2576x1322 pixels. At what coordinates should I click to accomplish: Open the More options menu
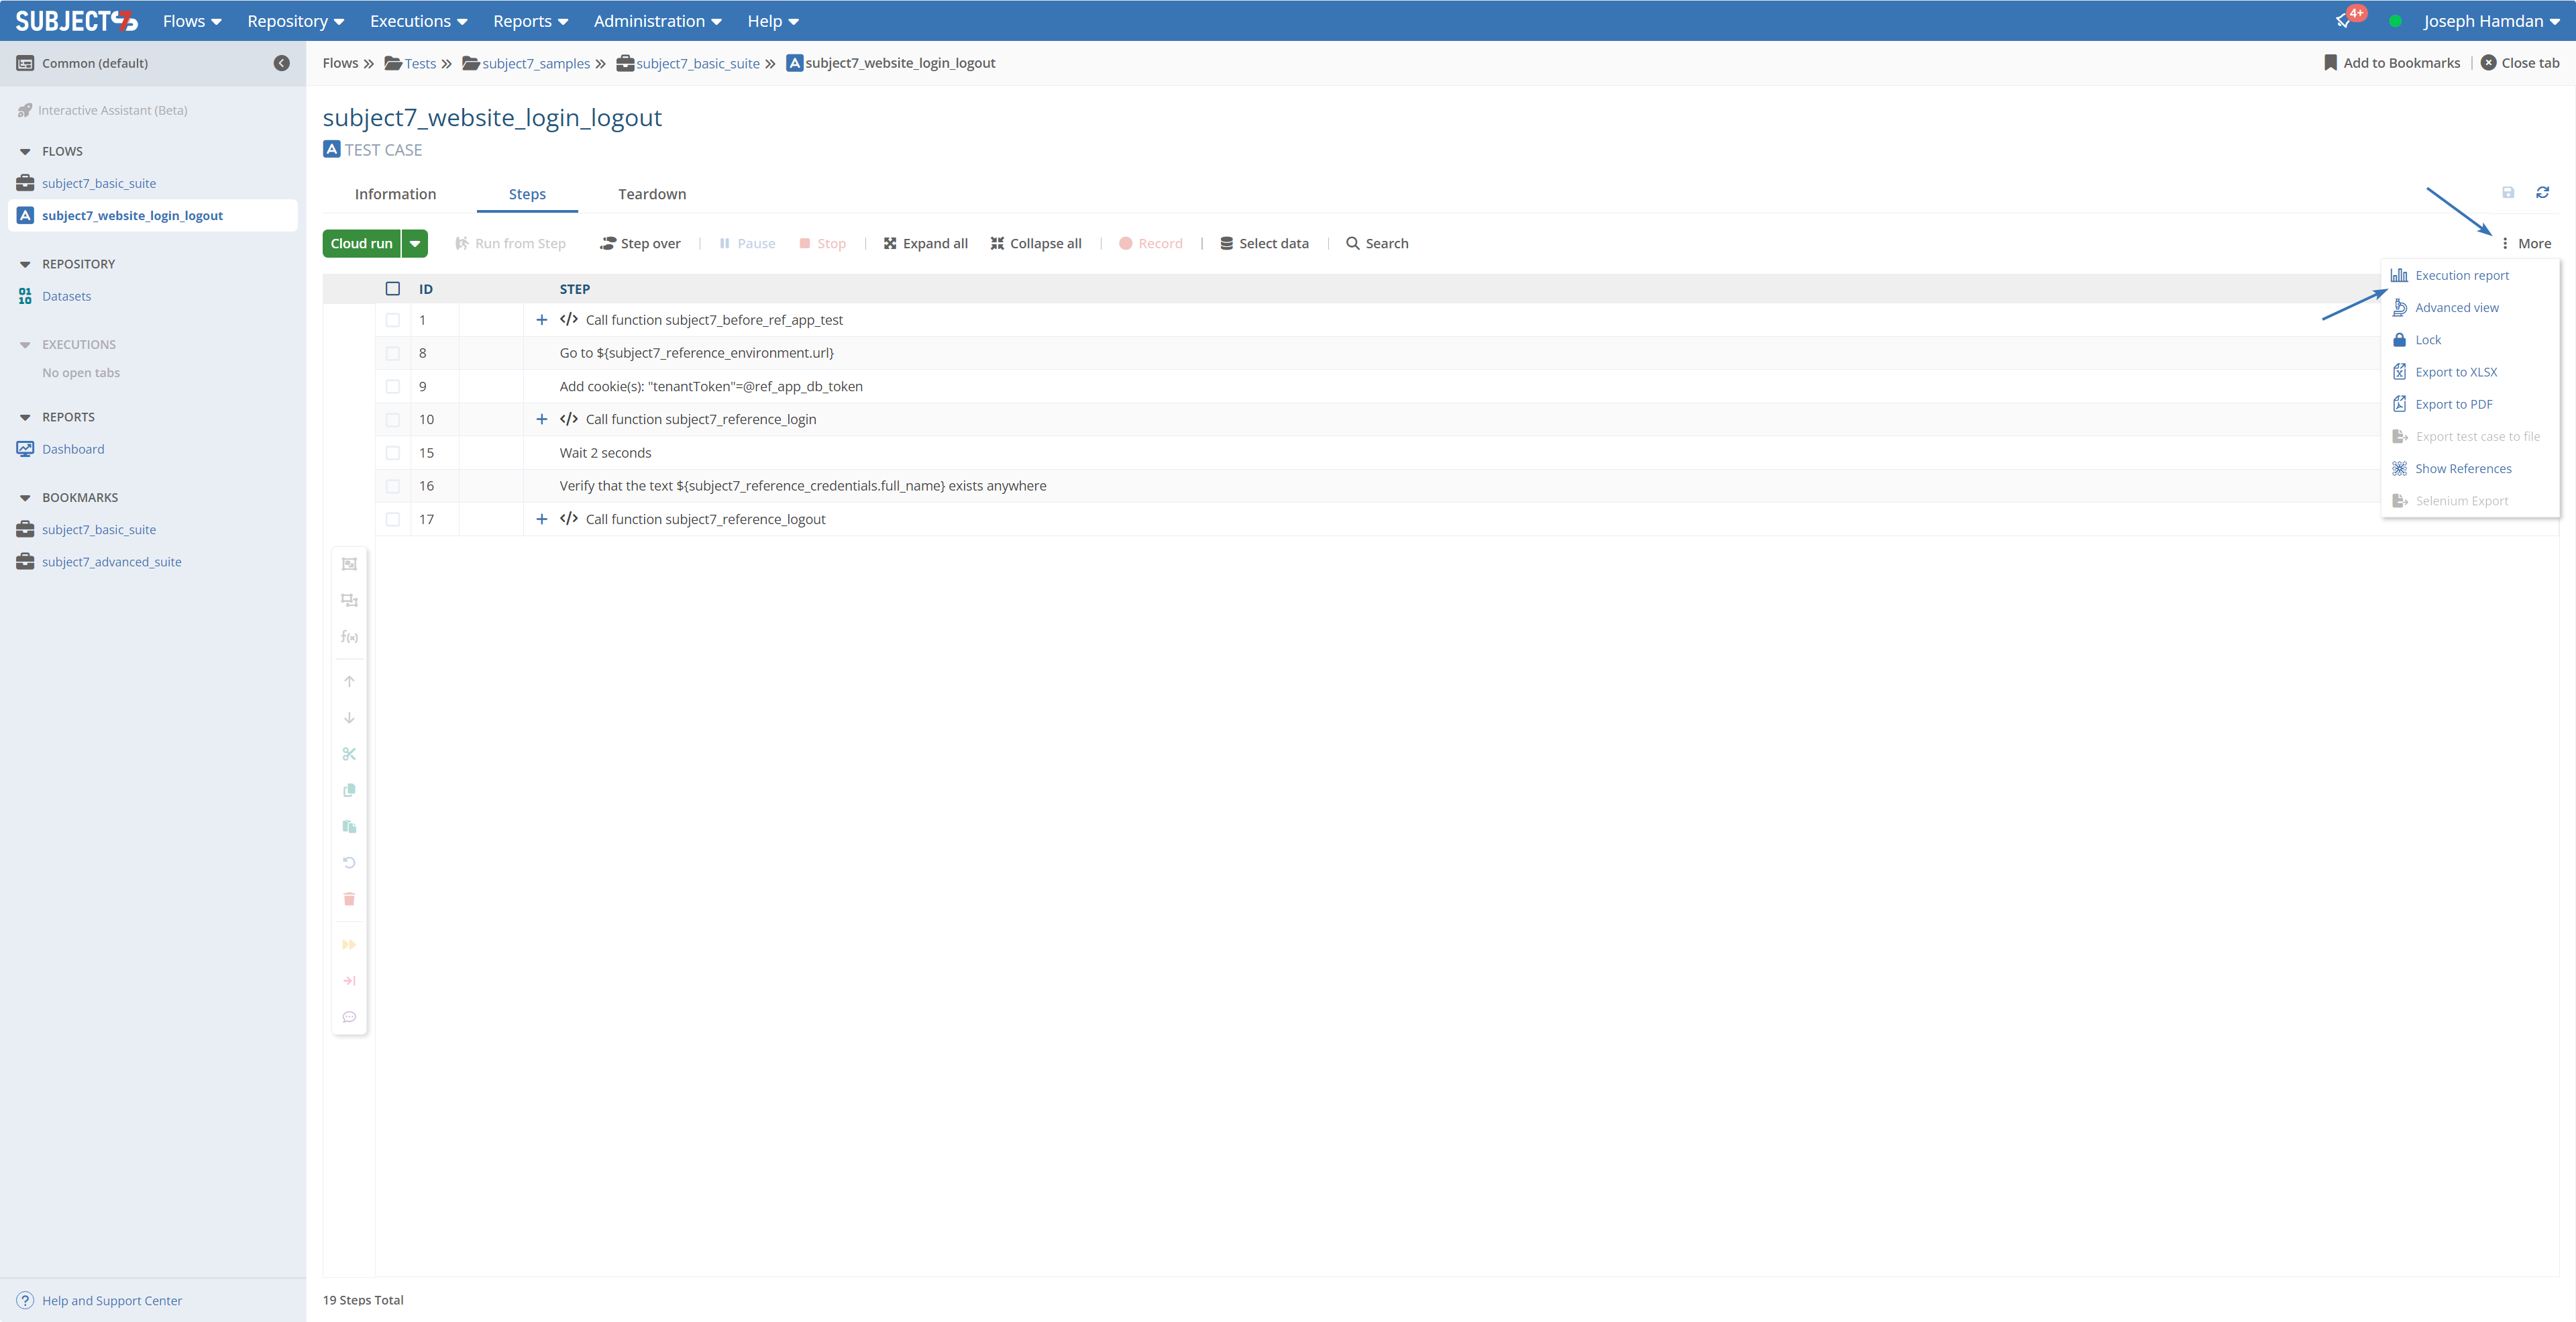pos(2526,243)
